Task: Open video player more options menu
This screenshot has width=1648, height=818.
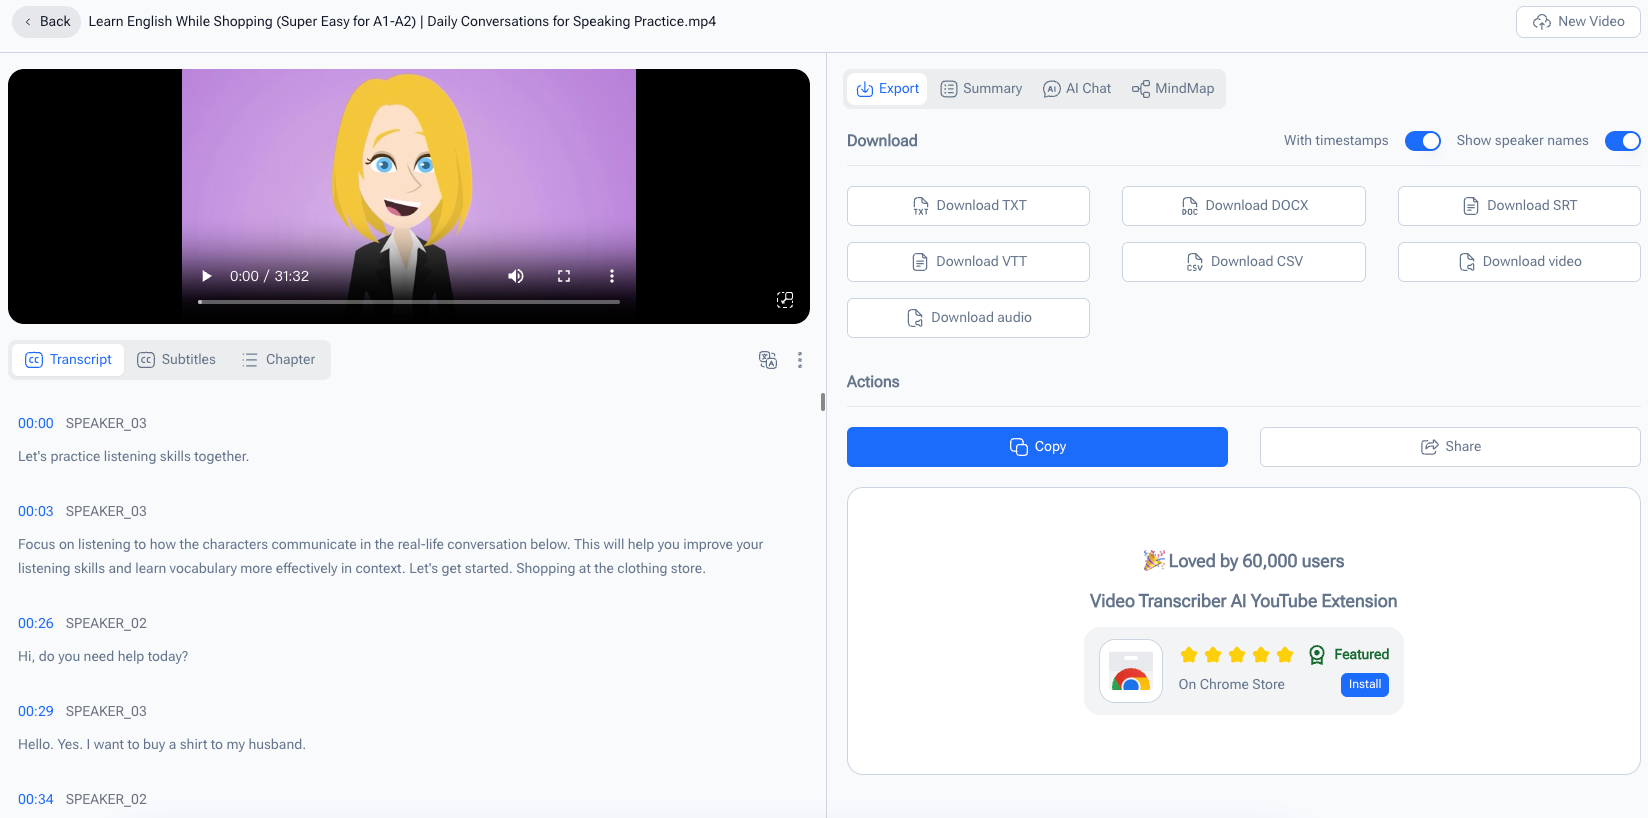Action: [612, 276]
